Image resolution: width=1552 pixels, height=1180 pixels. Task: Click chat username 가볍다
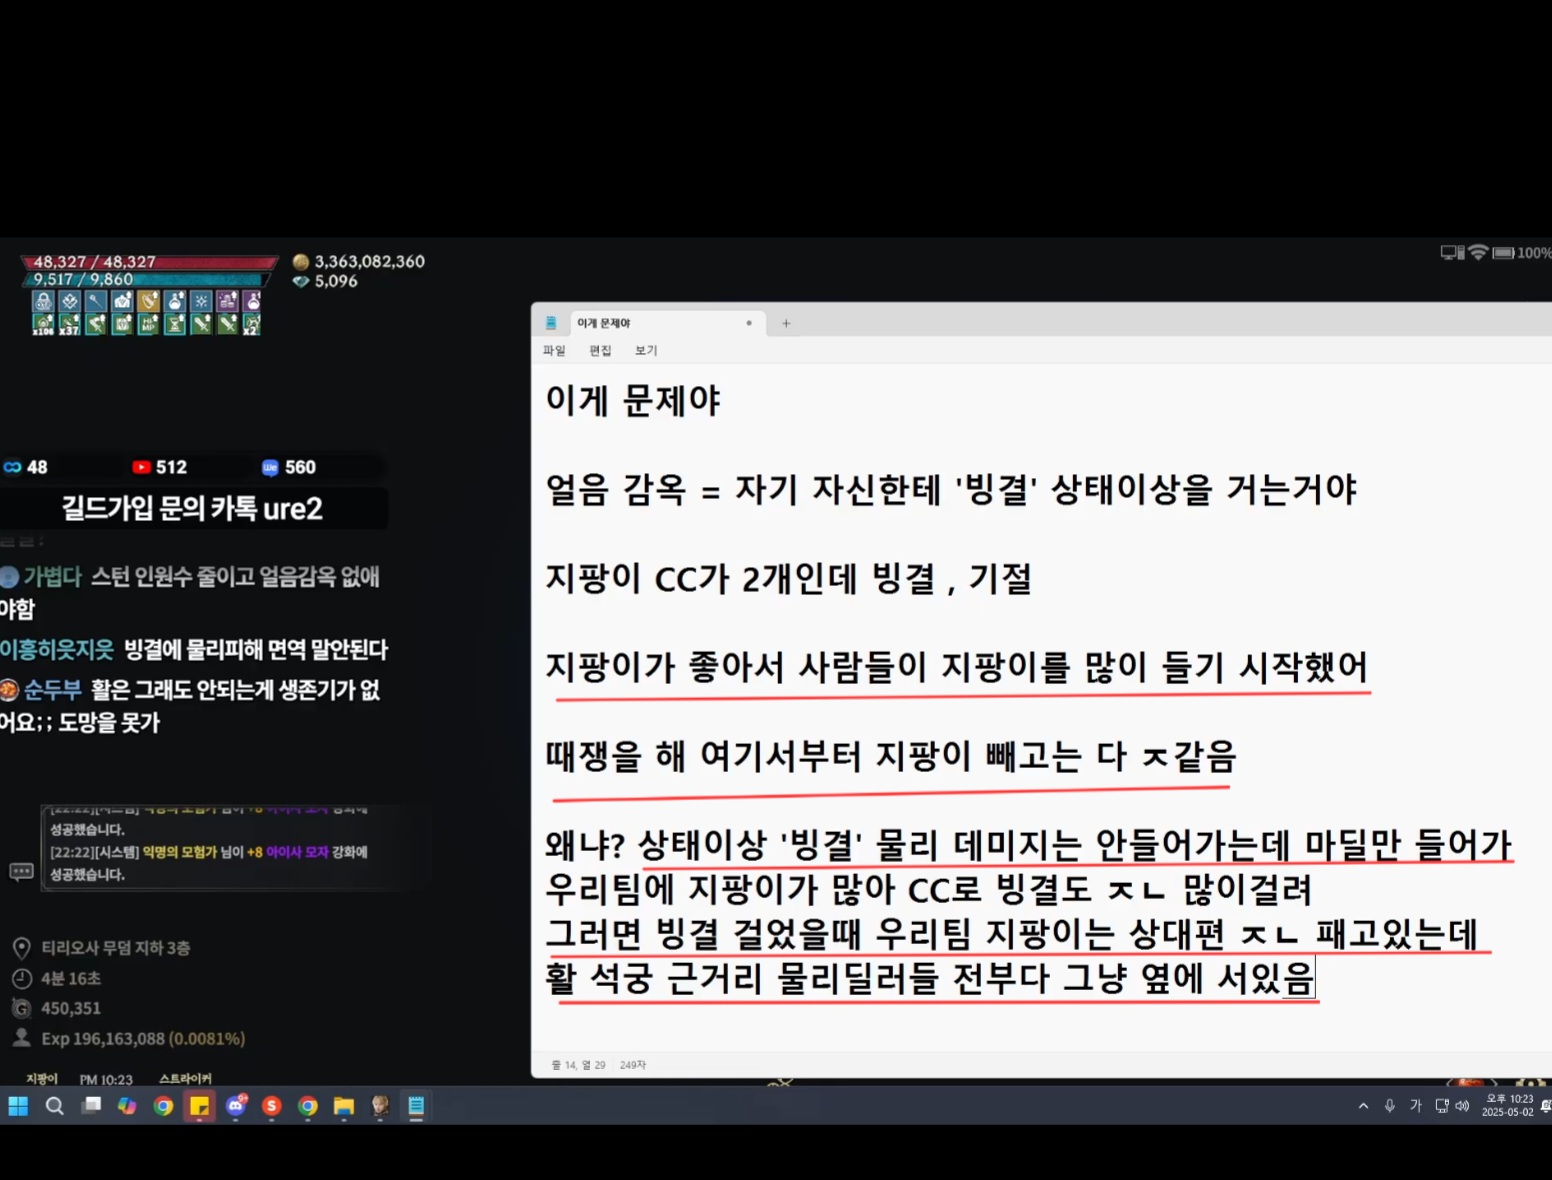pos(52,577)
